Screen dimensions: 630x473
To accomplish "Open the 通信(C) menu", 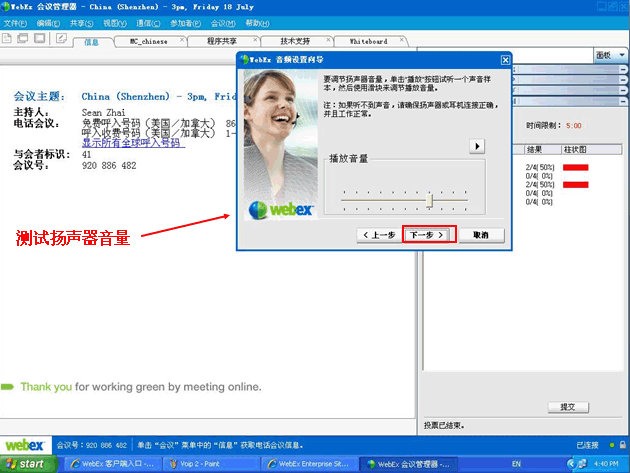I will [148, 23].
